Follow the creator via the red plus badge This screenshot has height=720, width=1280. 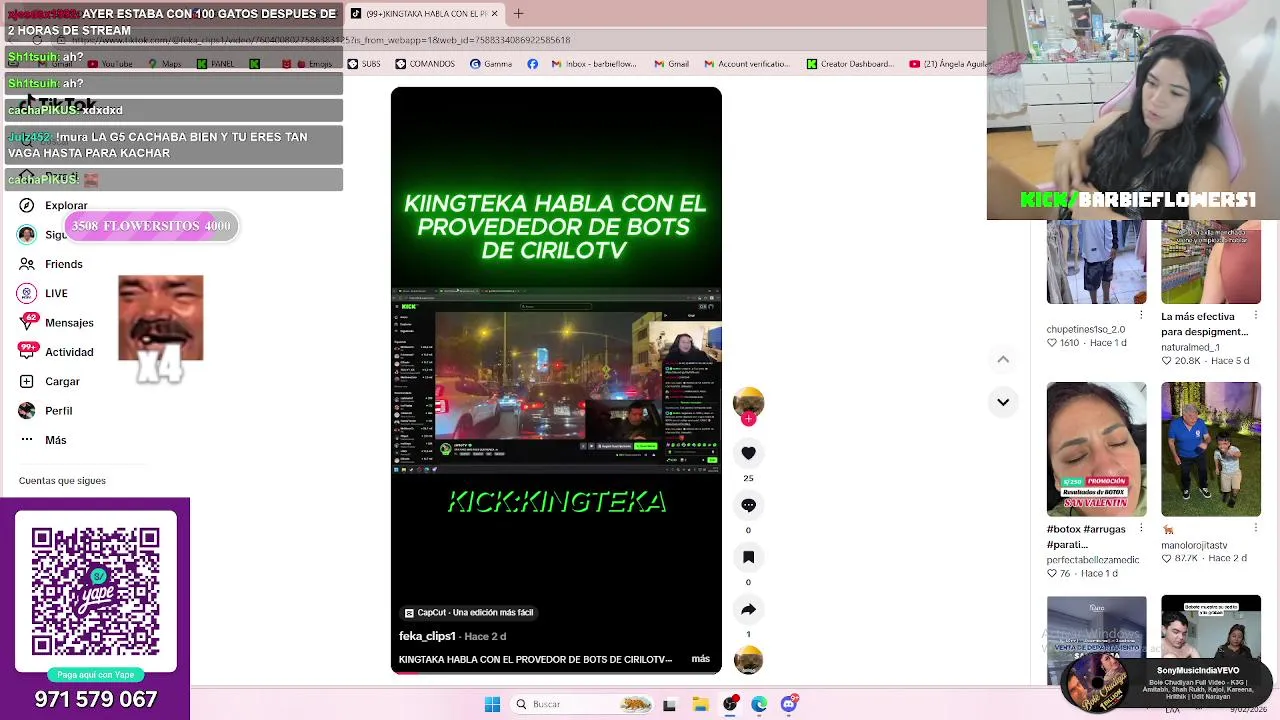748,419
